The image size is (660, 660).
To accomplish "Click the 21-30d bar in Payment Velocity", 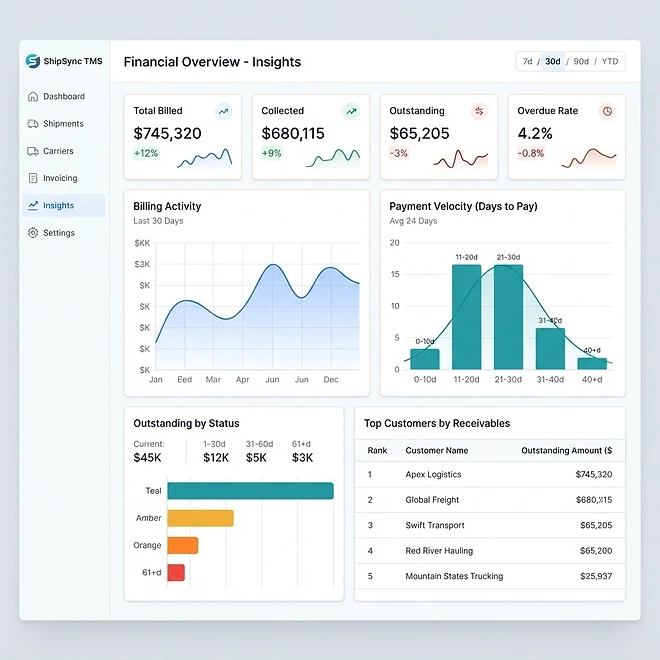I will [508, 317].
